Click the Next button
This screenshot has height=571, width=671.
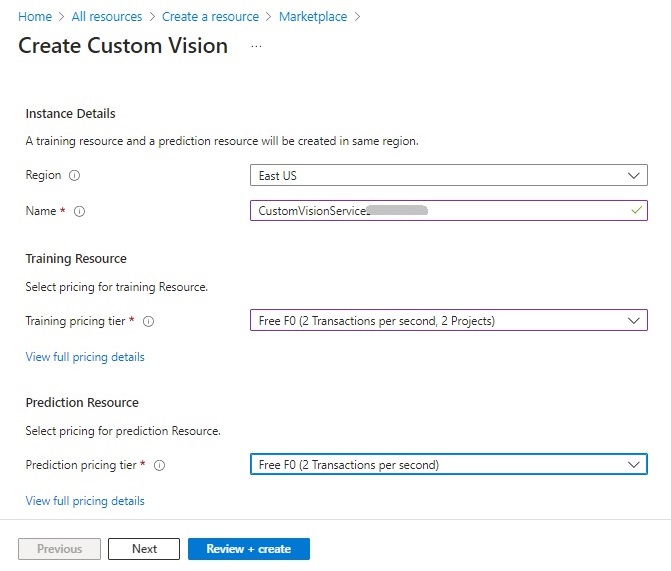point(144,549)
